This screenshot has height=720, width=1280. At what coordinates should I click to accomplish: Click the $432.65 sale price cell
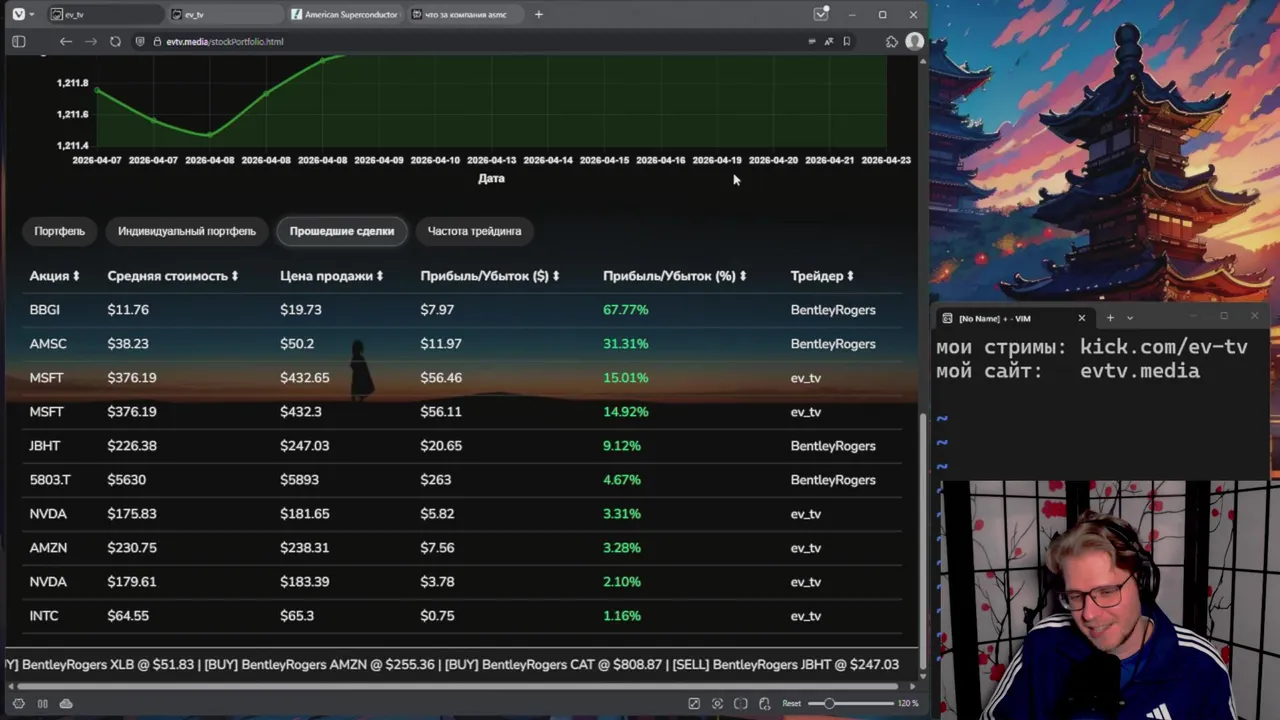(x=305, y=378)
